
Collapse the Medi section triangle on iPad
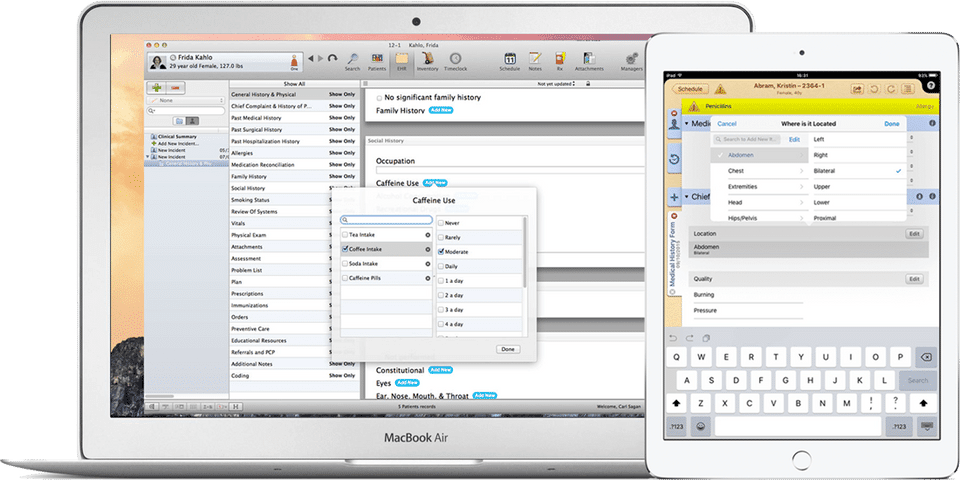(687, 124)
